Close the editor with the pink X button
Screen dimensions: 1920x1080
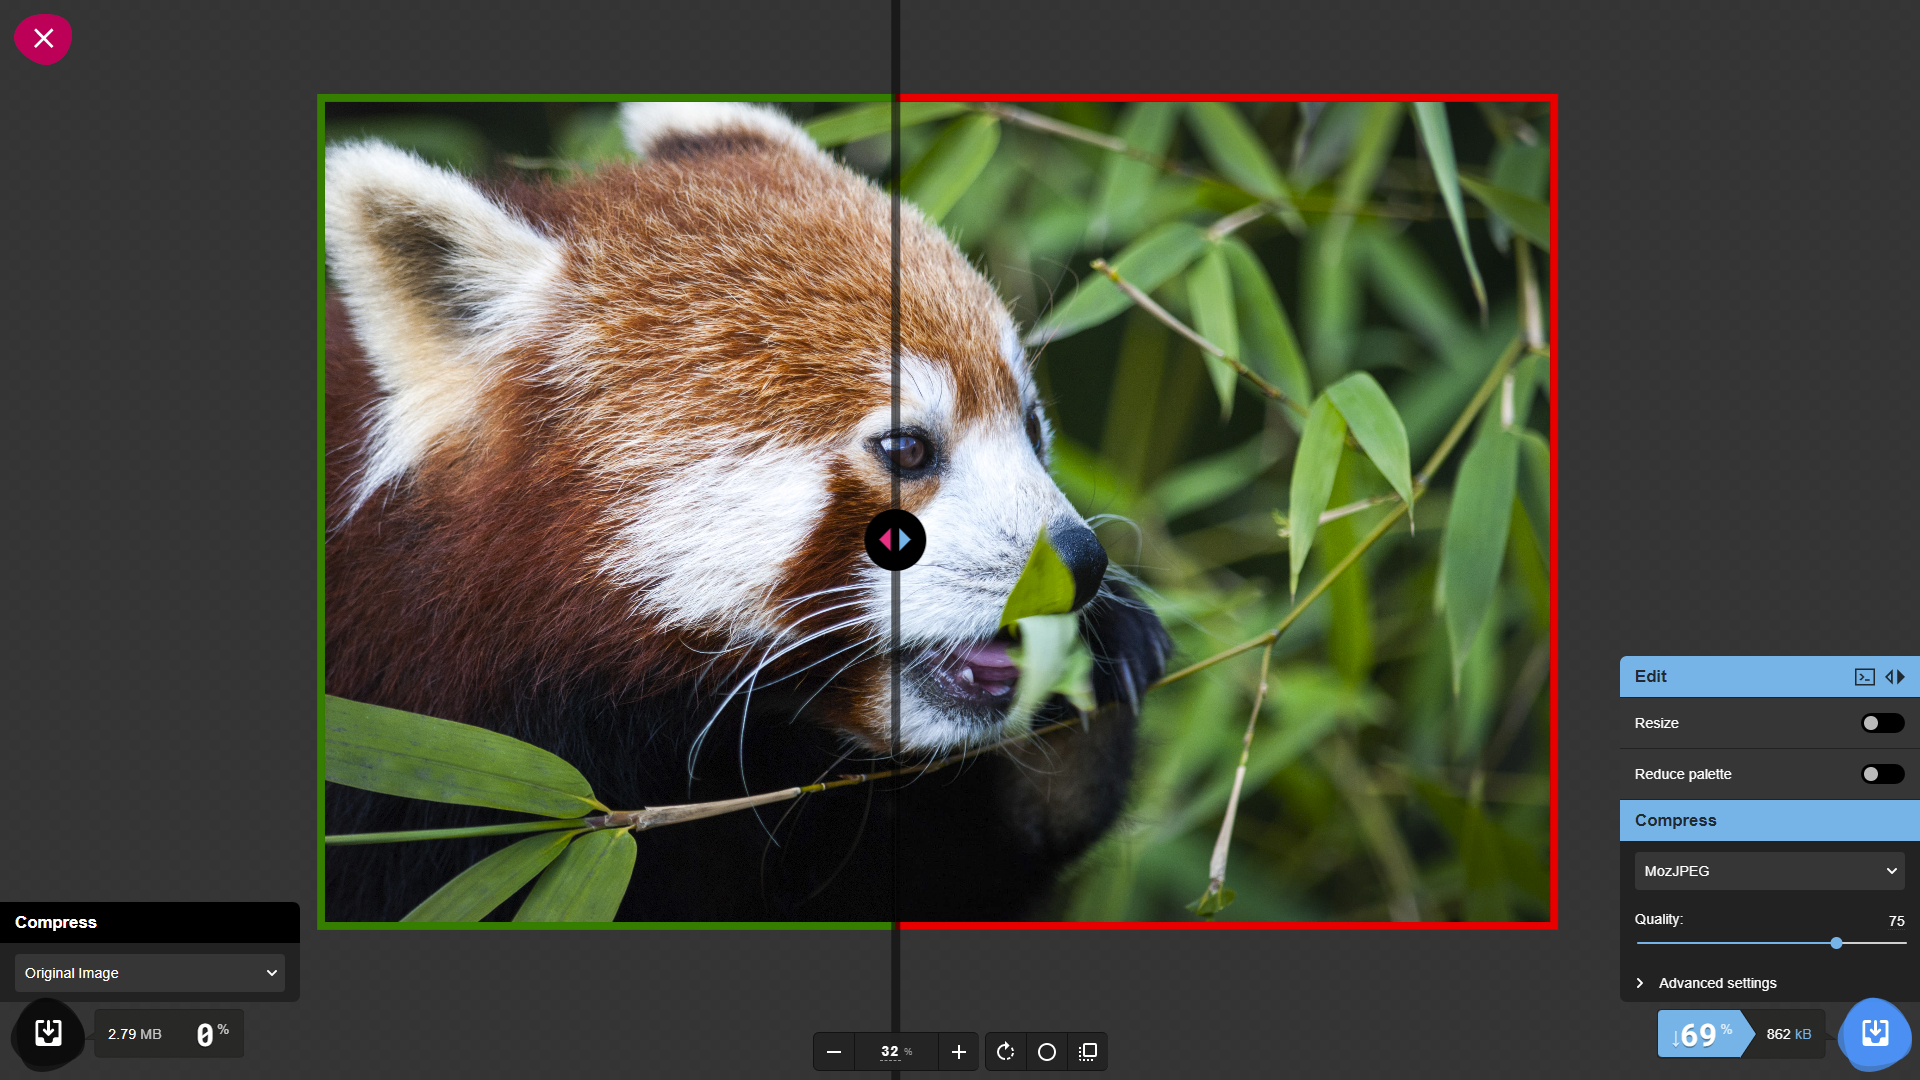coord(43,39)
